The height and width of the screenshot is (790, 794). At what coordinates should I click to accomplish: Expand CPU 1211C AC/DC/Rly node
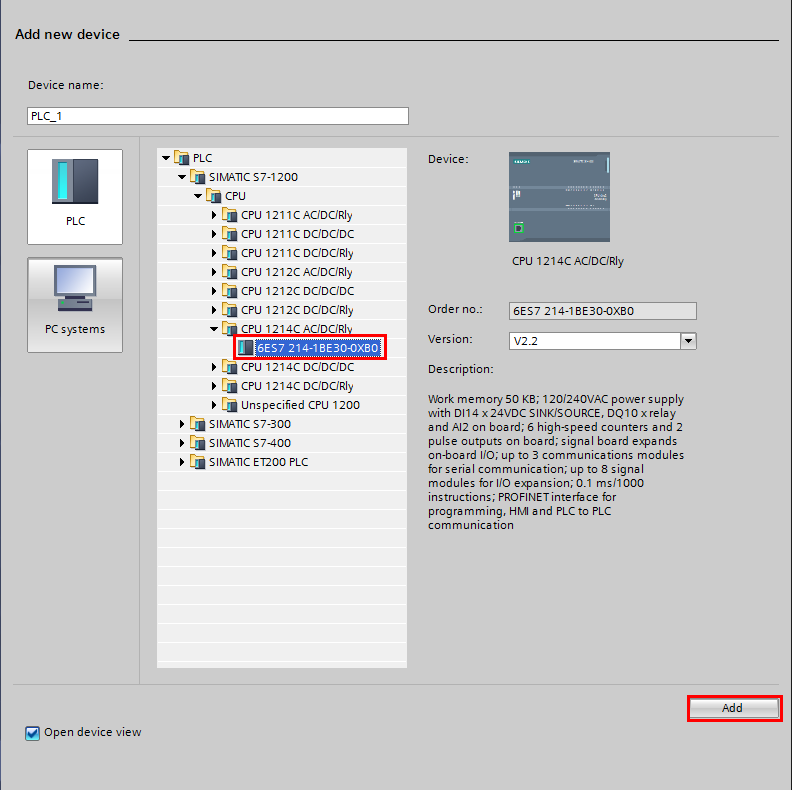[214, 215]
